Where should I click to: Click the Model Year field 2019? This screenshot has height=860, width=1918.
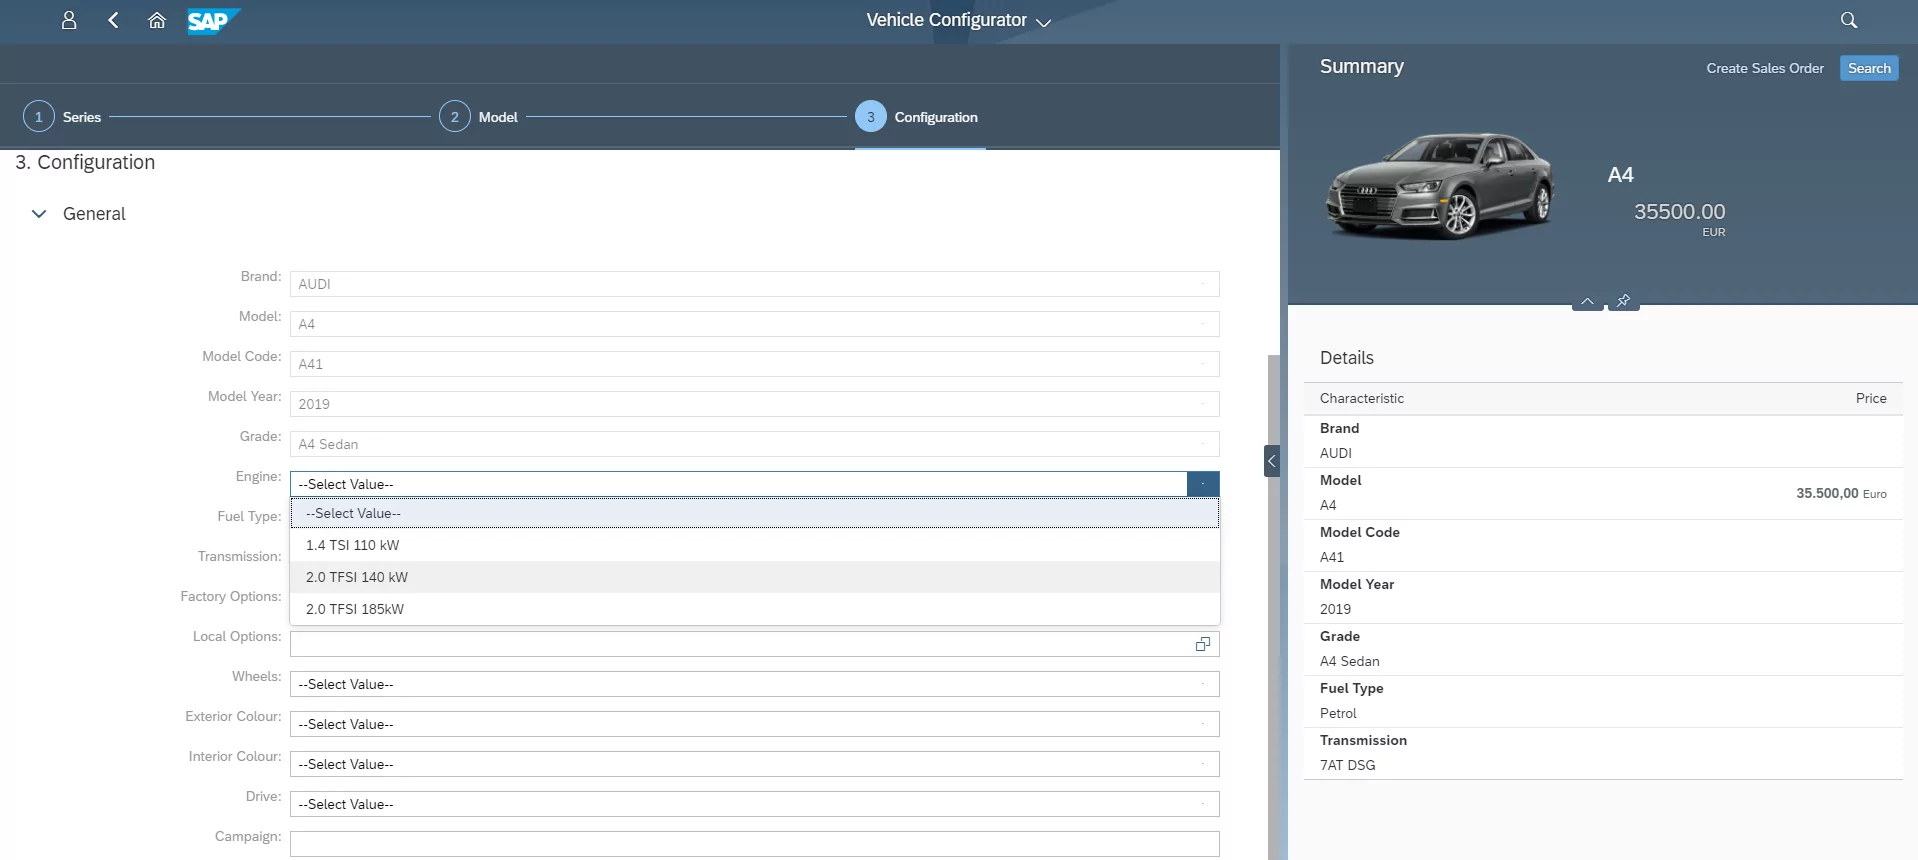click(x=755, y=404)
